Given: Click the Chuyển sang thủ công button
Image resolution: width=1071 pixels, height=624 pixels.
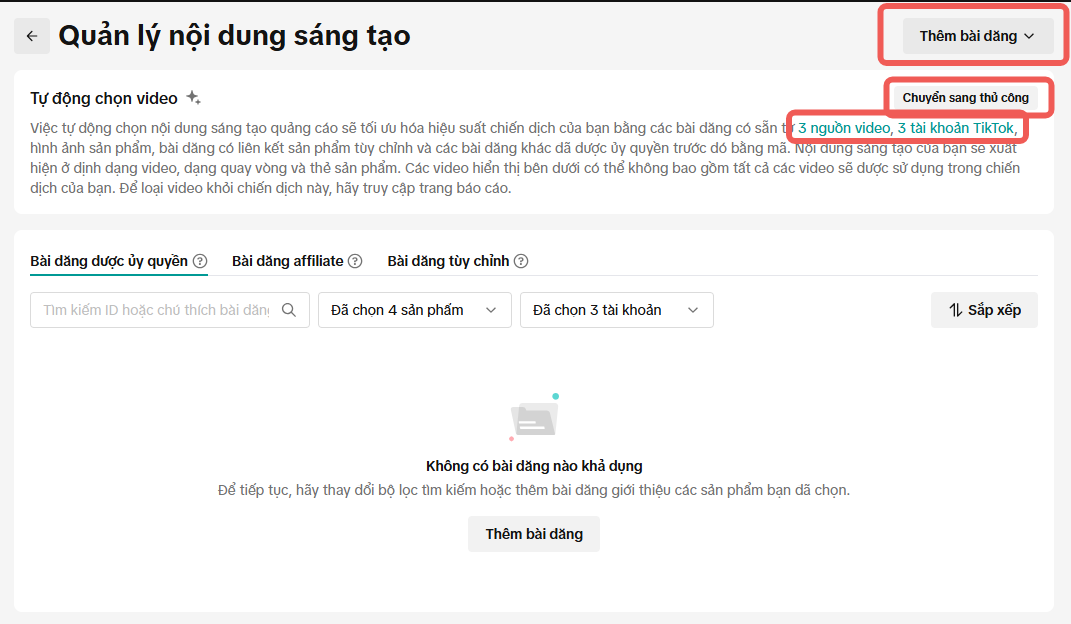Looking at the screenshot, I should 965,98.
